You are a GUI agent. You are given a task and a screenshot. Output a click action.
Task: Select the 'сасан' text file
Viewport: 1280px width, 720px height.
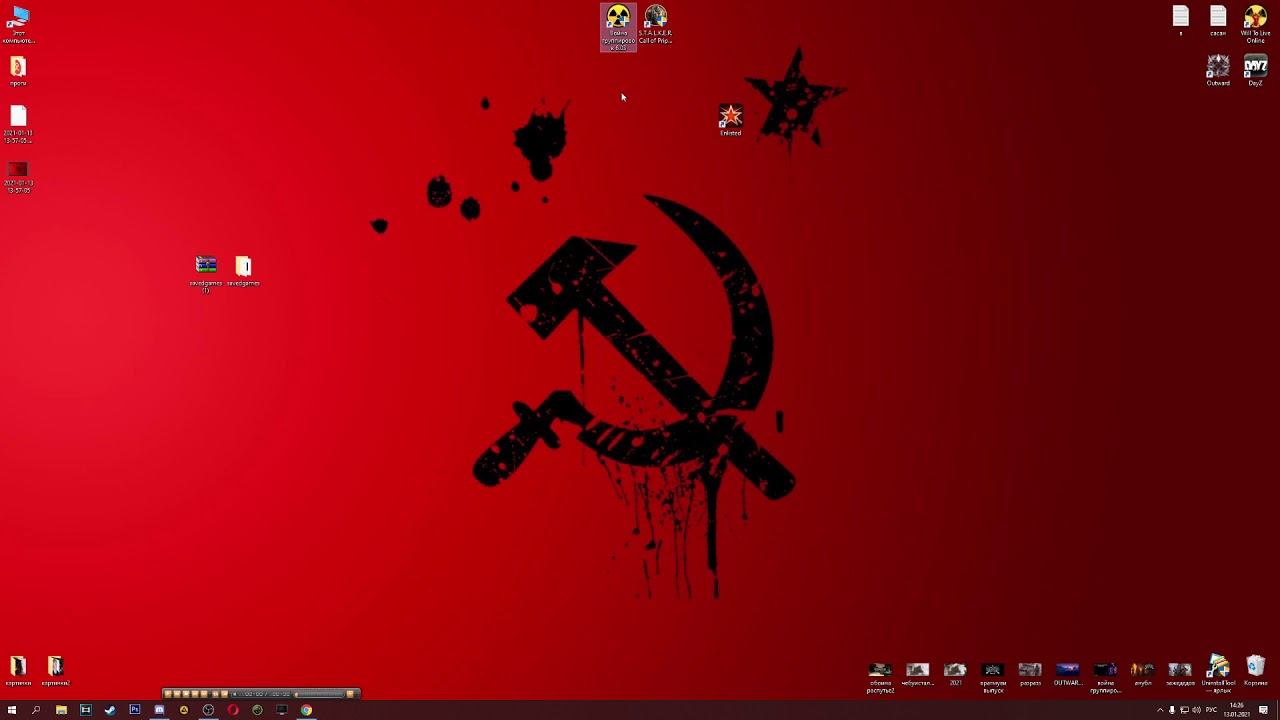pos(1218,21)
